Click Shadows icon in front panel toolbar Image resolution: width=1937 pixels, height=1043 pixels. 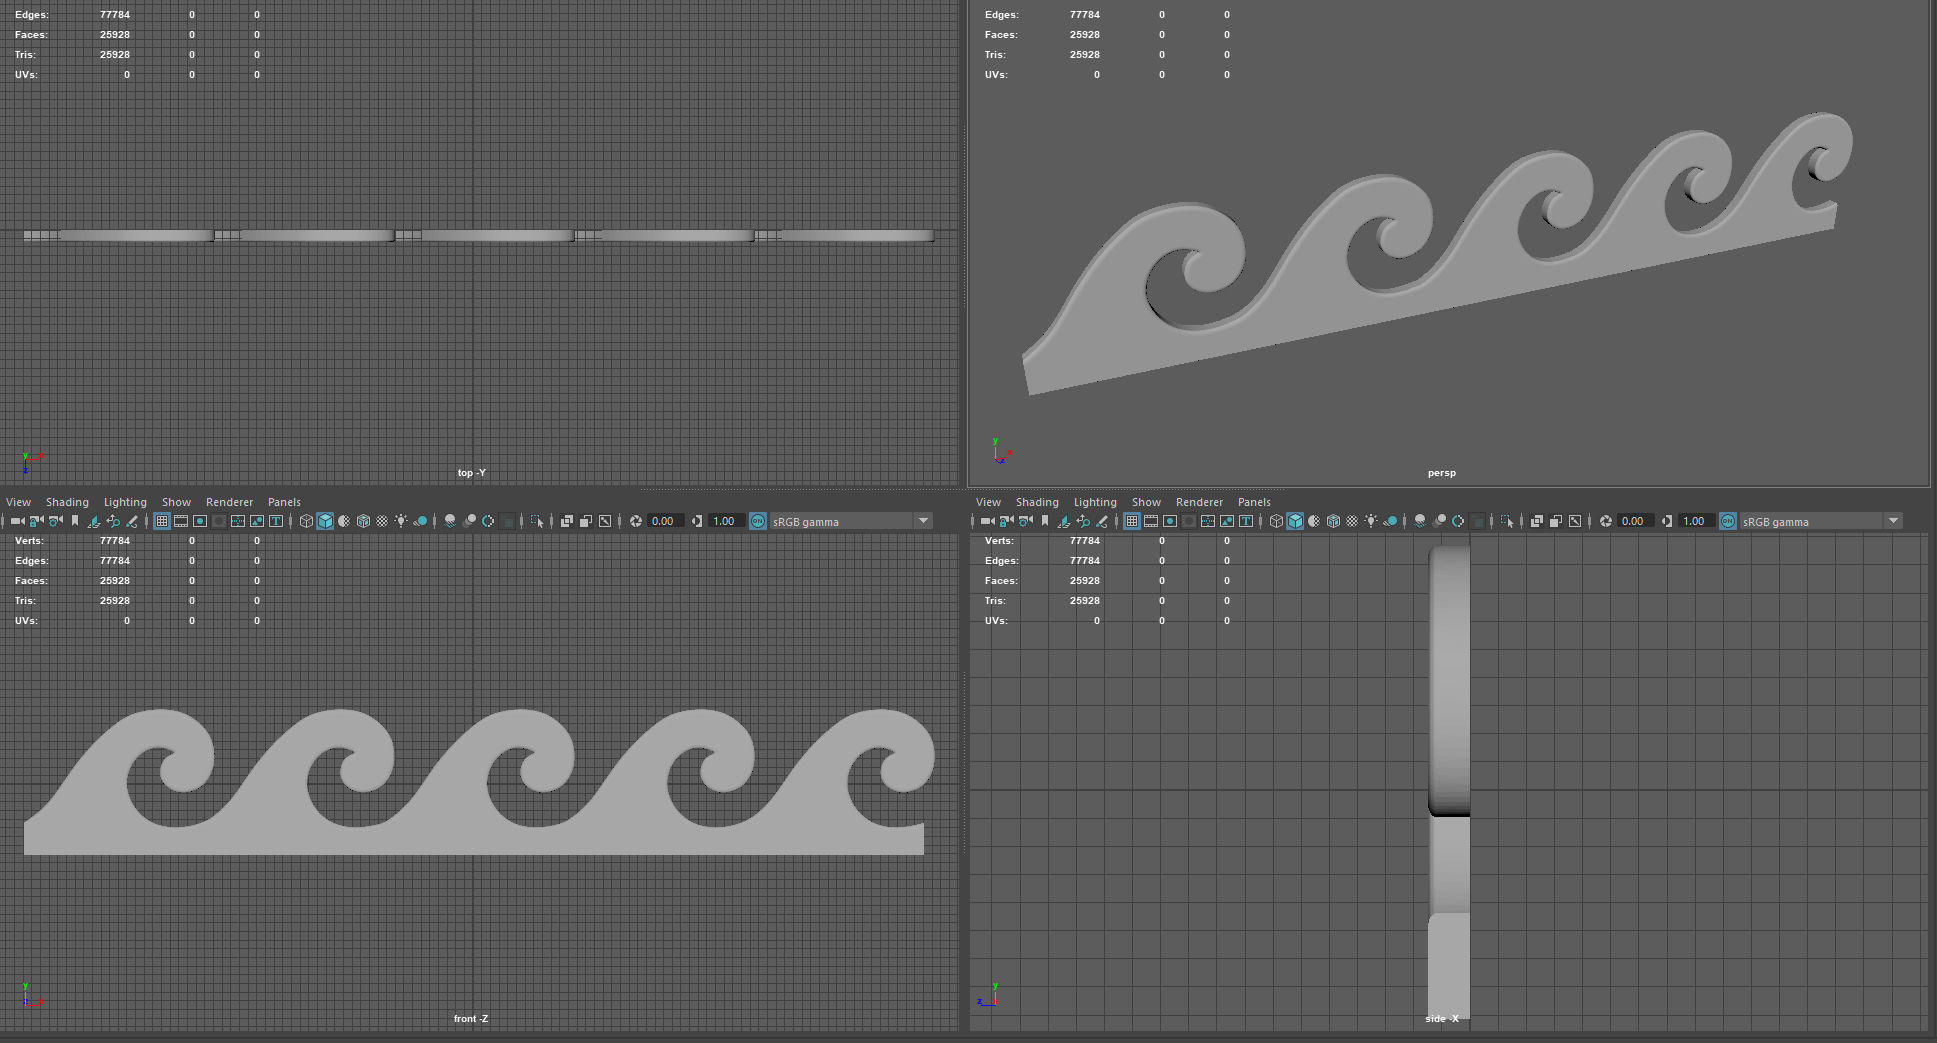[x=420, y=521]
